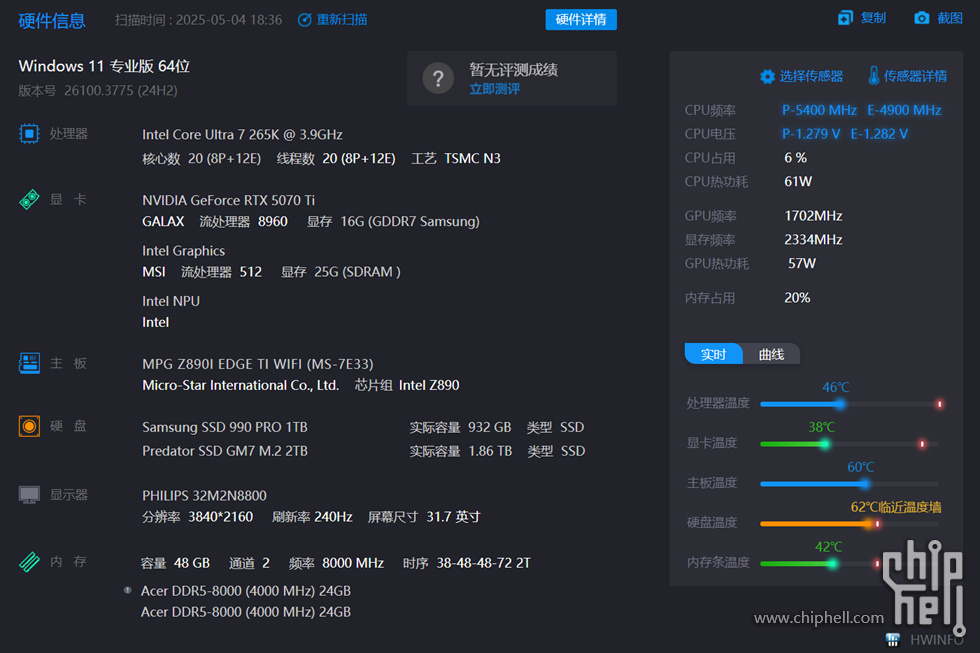Click the timing 38-48-48-72 2T value

483,563
